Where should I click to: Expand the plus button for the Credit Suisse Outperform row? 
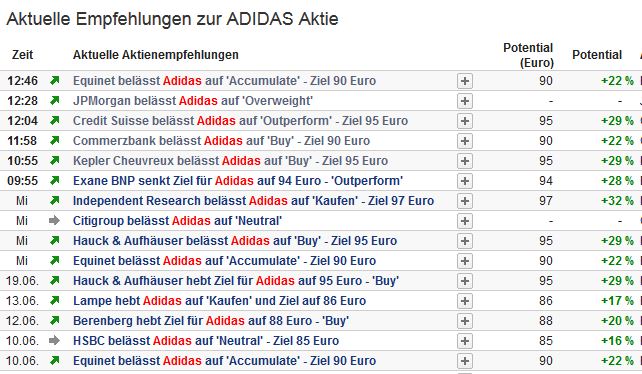click(x=465, y=121)
